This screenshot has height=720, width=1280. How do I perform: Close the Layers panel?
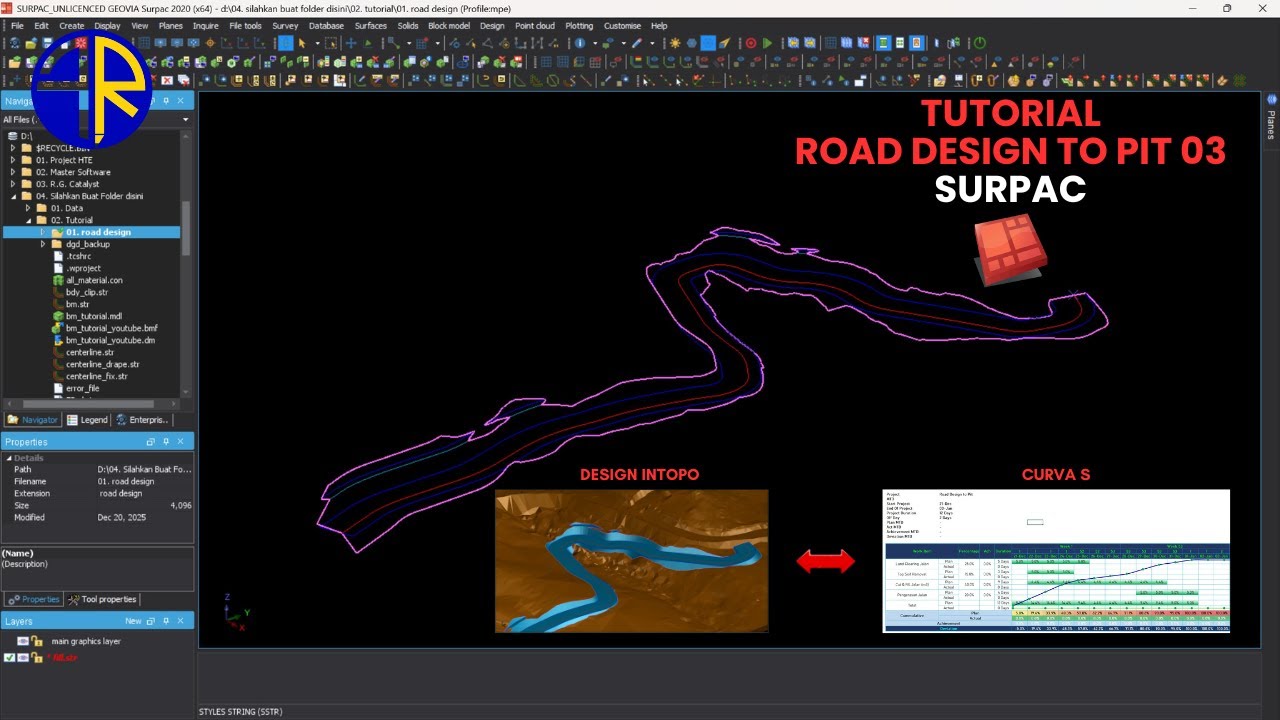click(180, 621)
